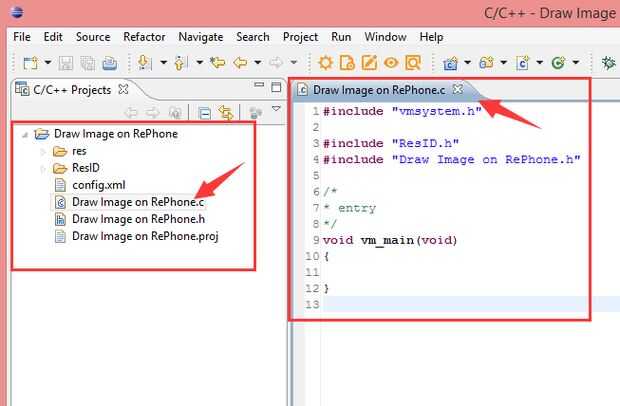620x406 pixels.
Task: Collapse the Draw Image on RePhone project
Action: pos(25,135)
